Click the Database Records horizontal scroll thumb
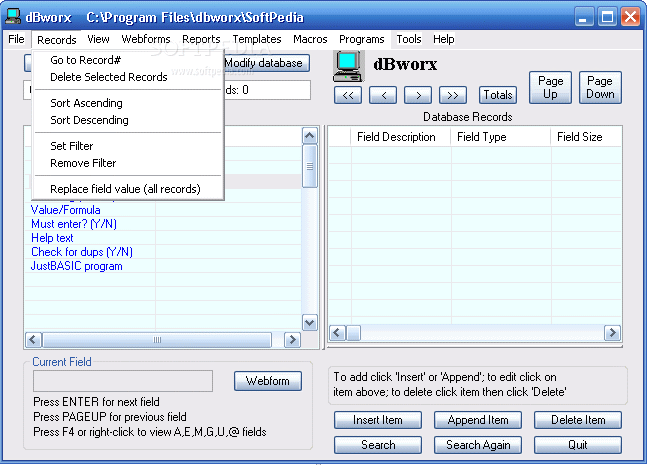Image resolution: width=648 pixels, height=465 pixels. 353,333
